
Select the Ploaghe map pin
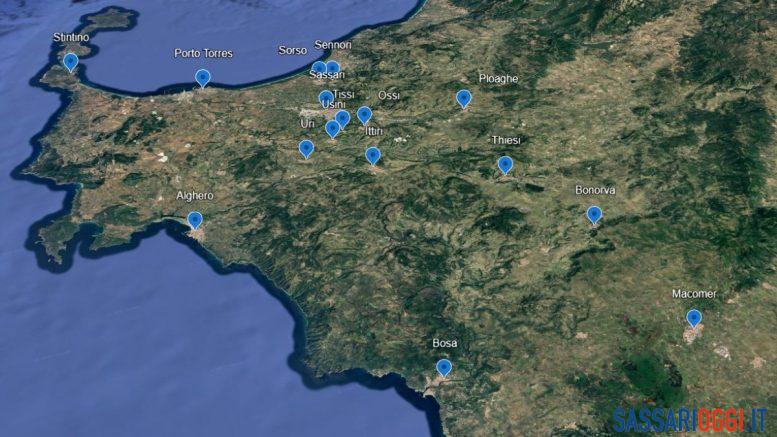pos(463,99)
